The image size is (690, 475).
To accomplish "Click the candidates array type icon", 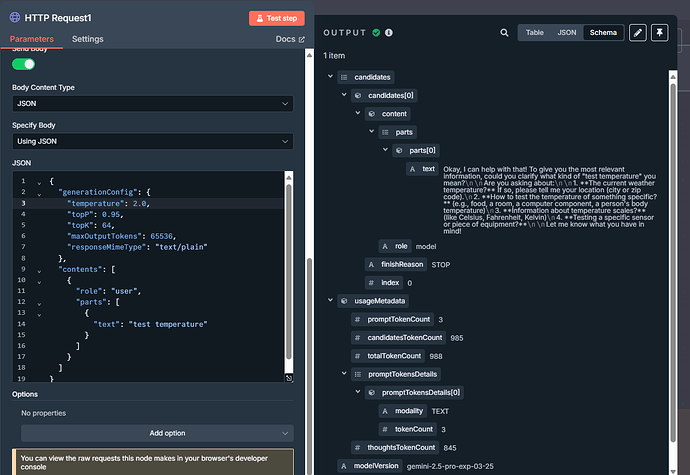I will tap(345, 77).
